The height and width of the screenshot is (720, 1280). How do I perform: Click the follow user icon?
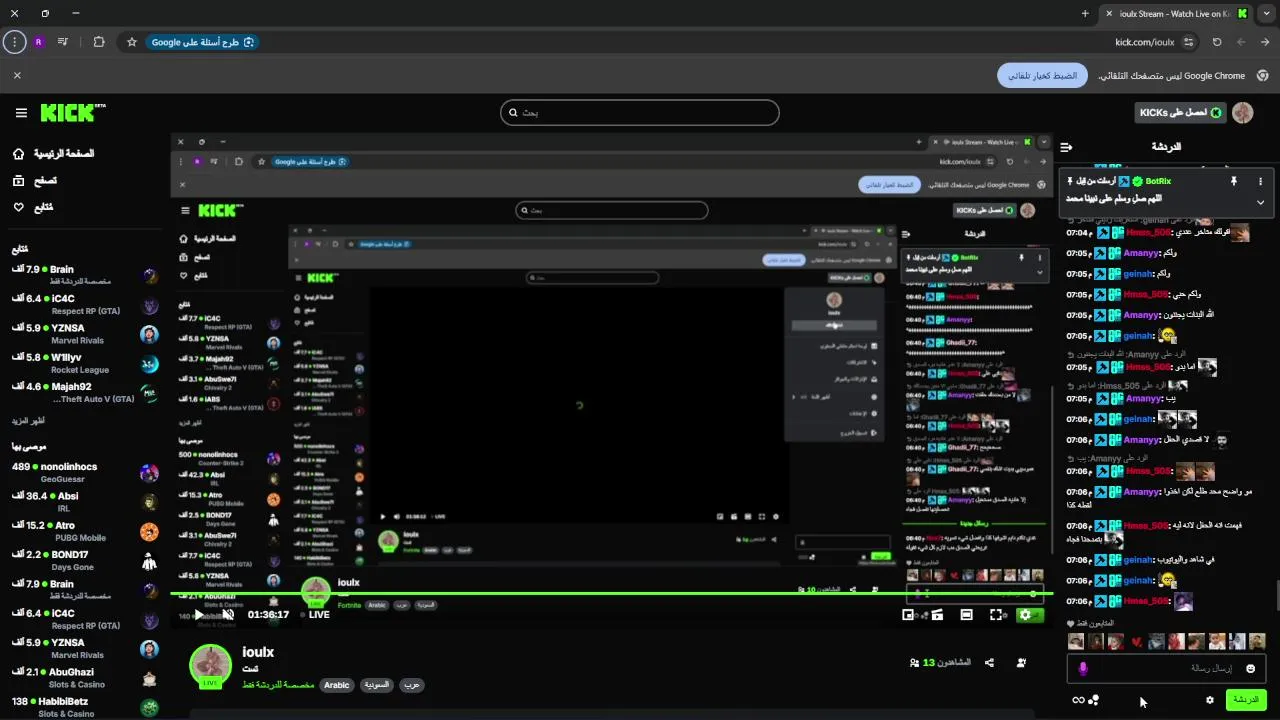1021,663
